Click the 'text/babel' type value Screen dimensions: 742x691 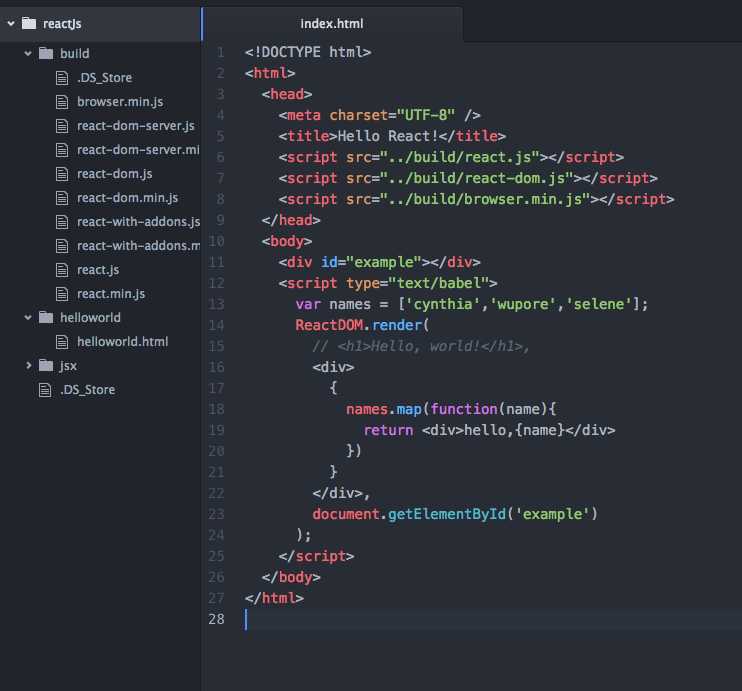439,283
